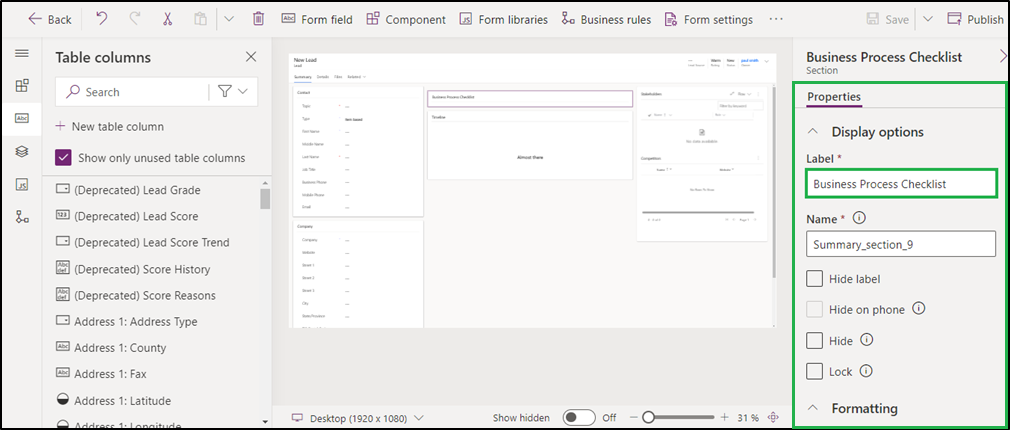Click the Publish button
This screenshot has width=1010, height=430.
click(x=974, y=19)
